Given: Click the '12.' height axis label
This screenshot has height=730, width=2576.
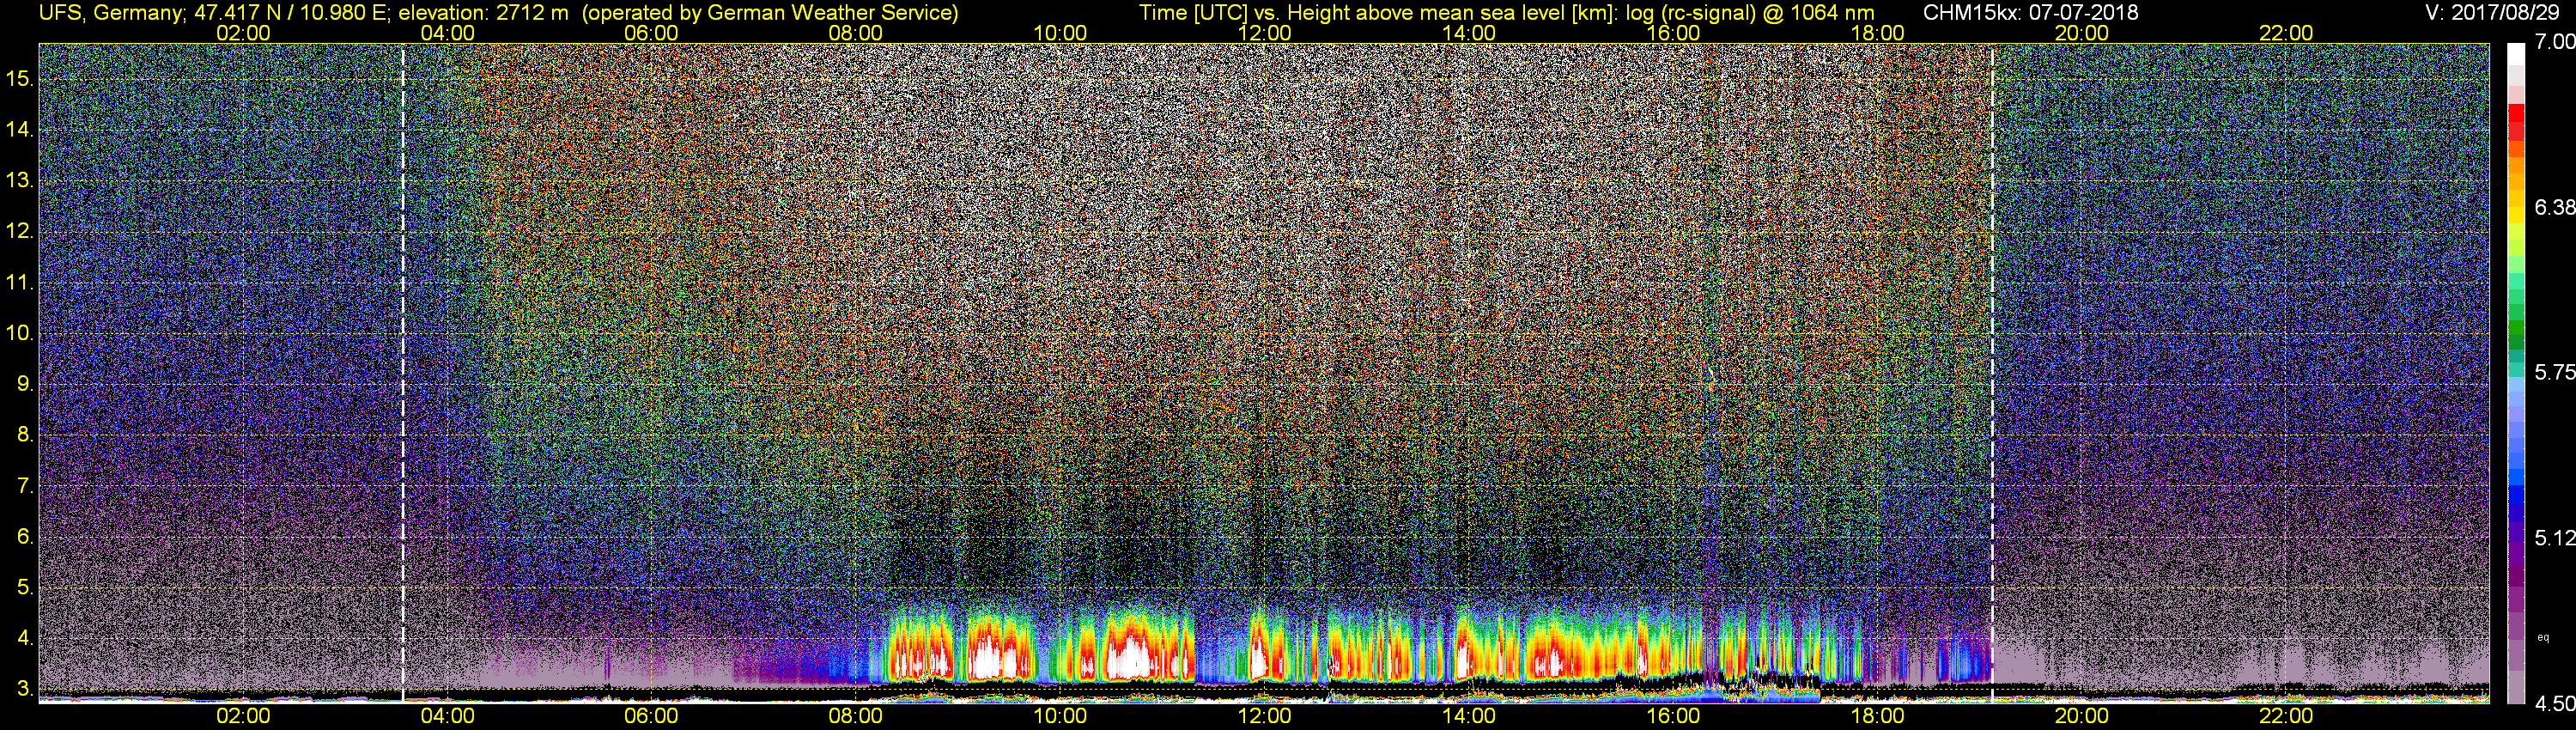Looking at the screenshot, I should 20,230.
